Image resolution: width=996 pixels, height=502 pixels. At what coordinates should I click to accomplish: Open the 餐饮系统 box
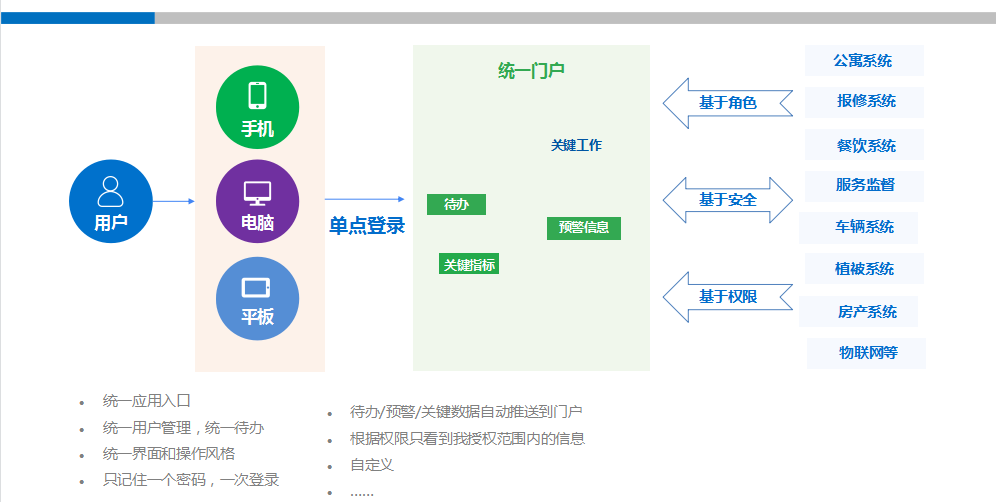tap(866, 145)
